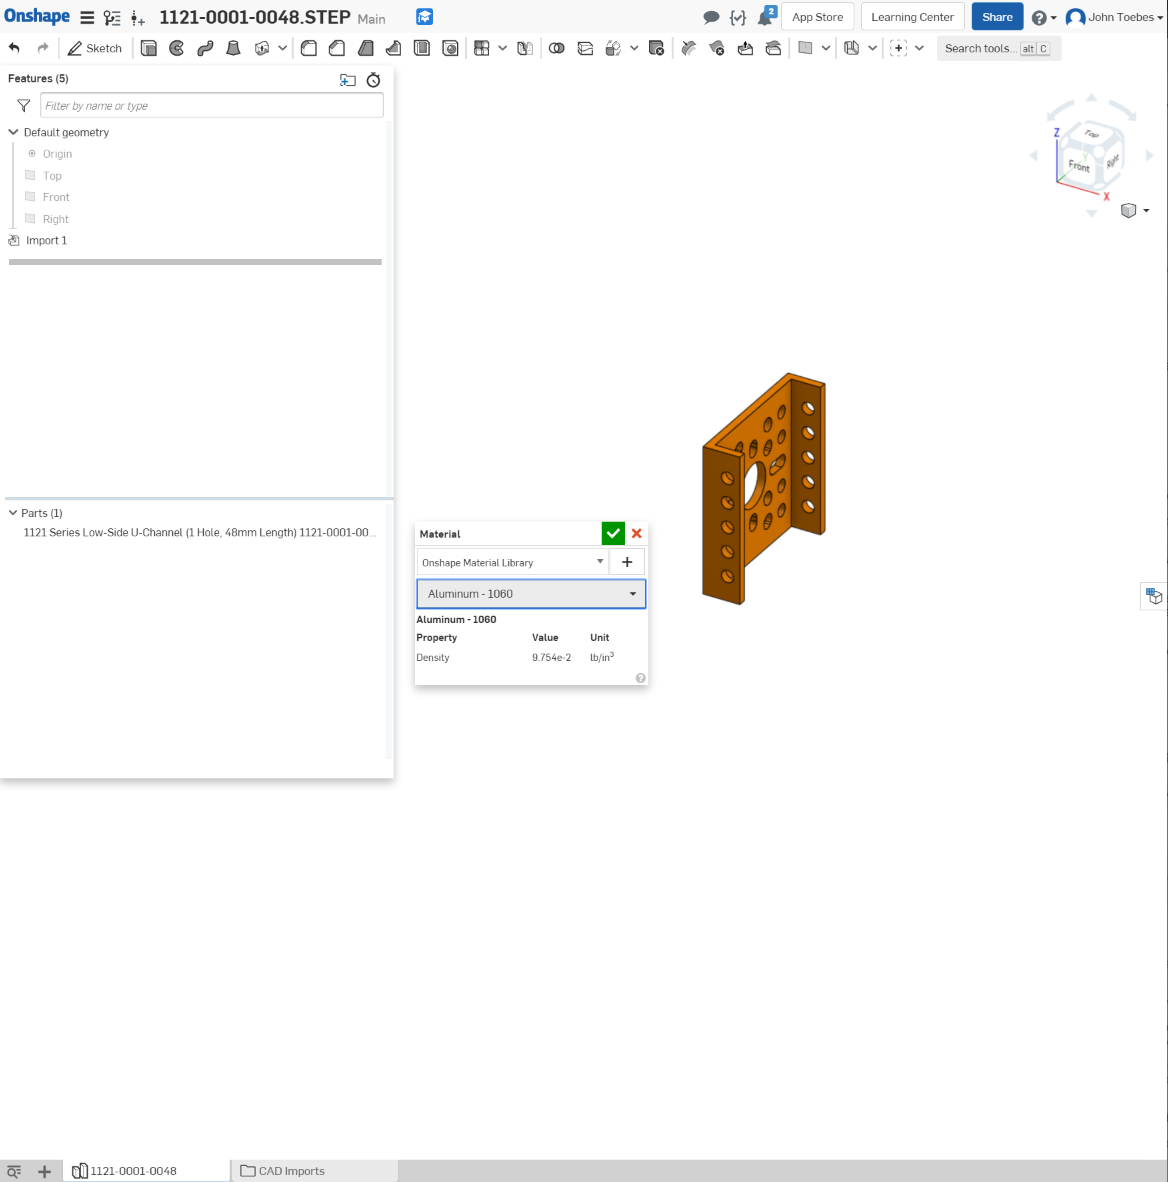Select the Linear pattern tool
The width and height of the screenshot is (1168, 1182).
[x=482, y=48]
